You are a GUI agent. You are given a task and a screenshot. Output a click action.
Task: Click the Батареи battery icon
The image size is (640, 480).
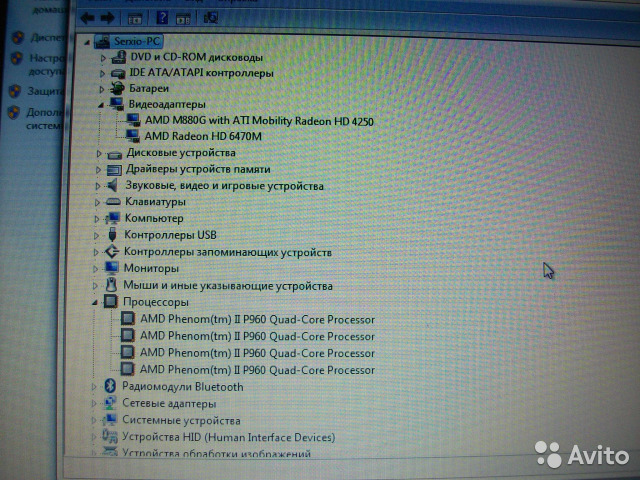[x=118, y=89]
